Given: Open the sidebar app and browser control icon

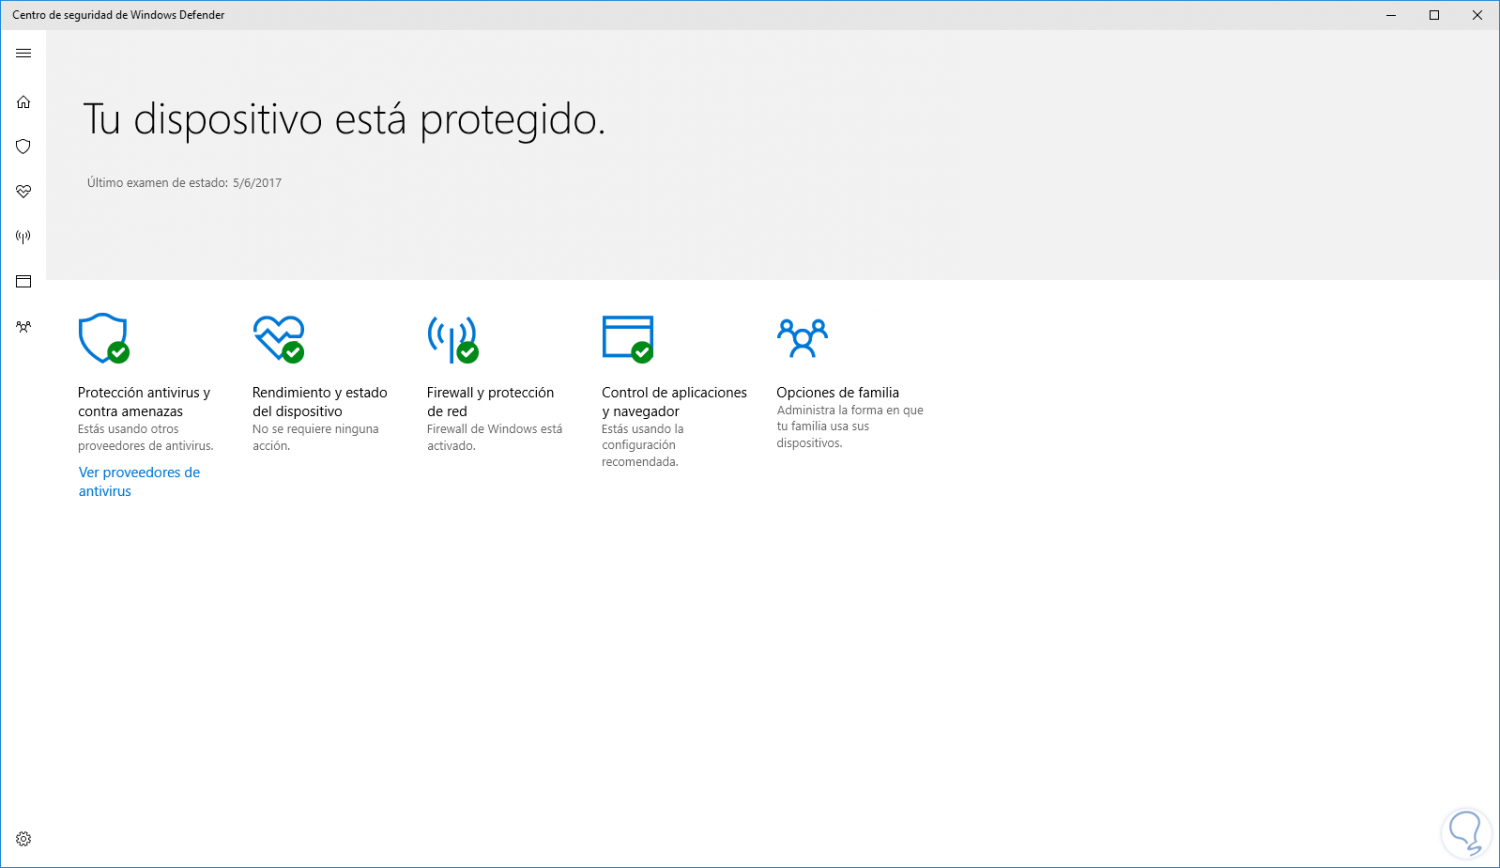Looking at the screenshot, I should (x=24, y=281).
